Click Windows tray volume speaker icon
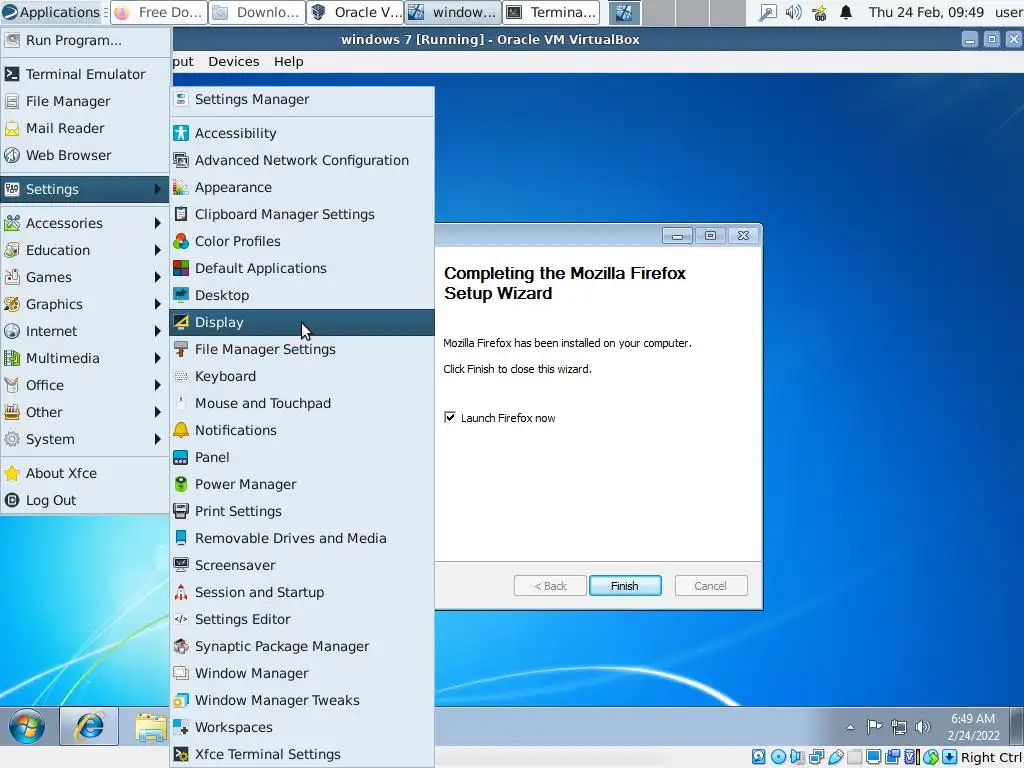 coord(923,727)
